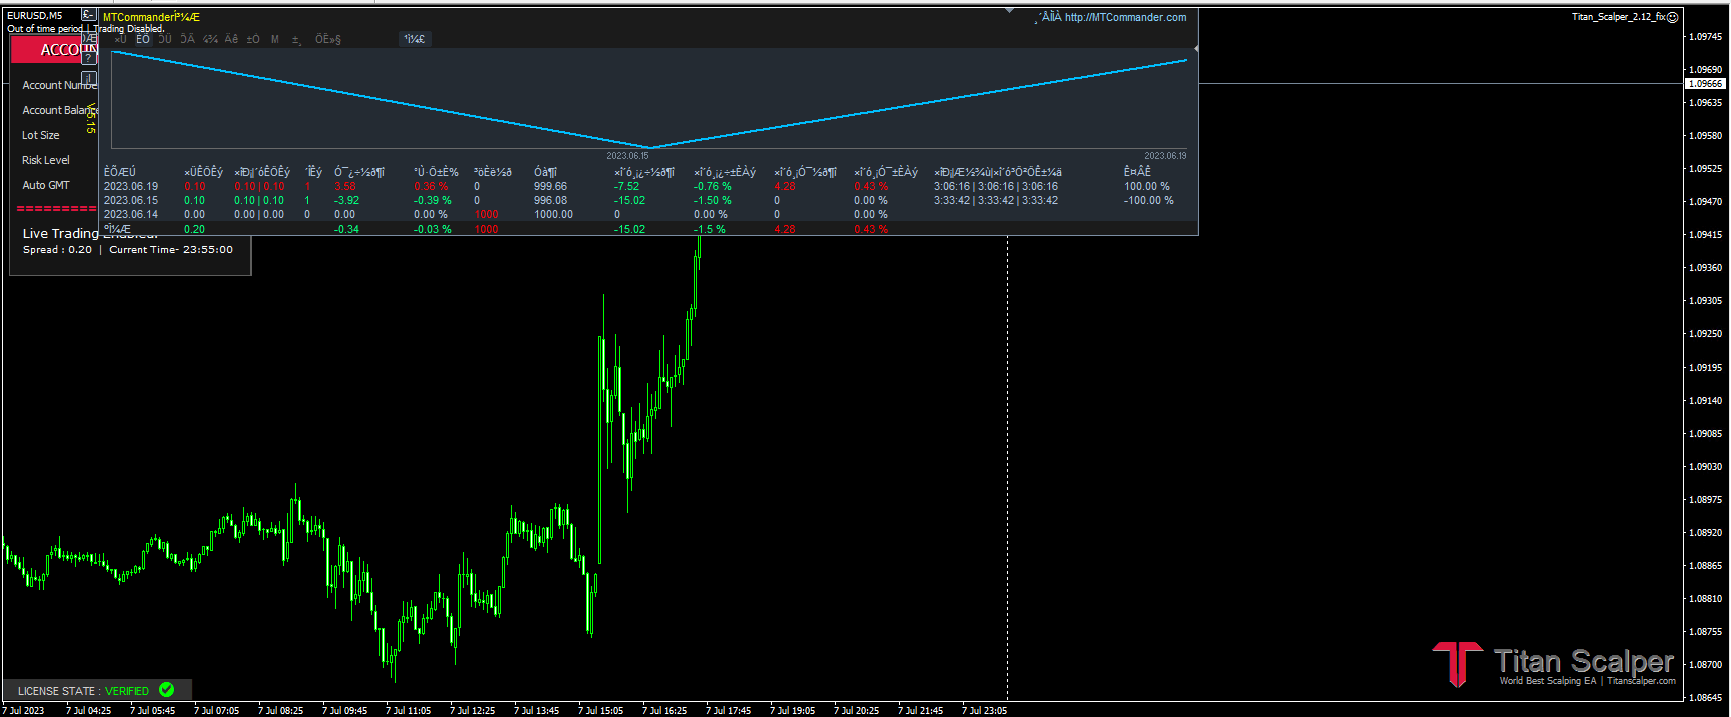The width and height of the screenshot is (1731, 717).
Task: Select the '4¾' tab in MTCommander
Action: pos(210,39)
